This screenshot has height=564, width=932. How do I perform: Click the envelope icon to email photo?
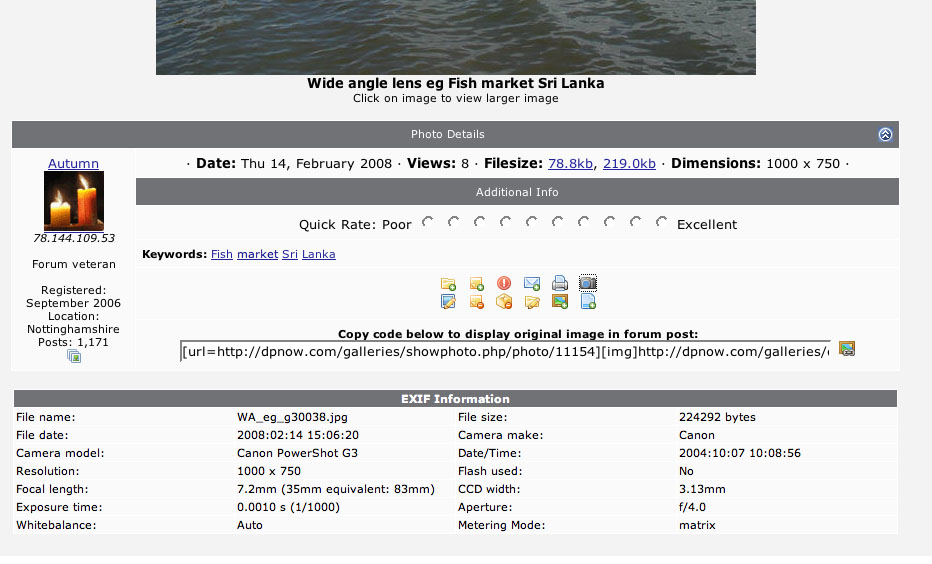click(x=532, y=284)
